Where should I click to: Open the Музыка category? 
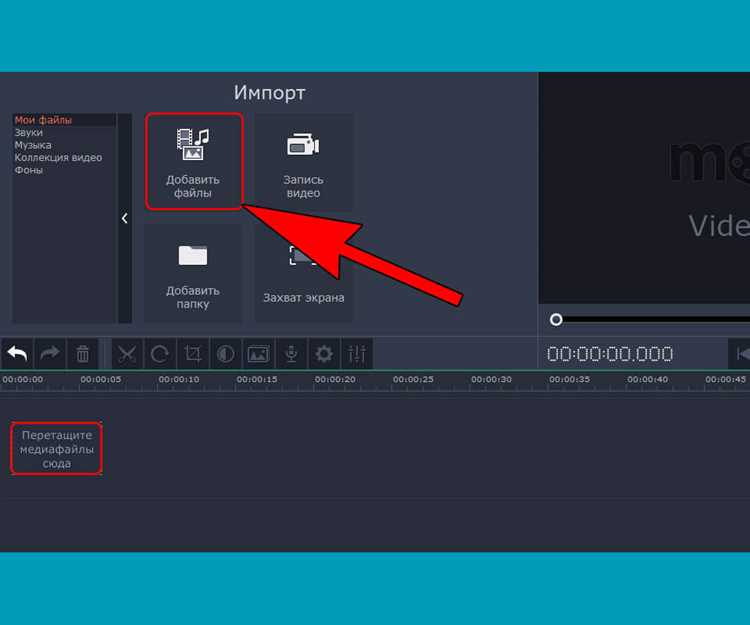[x=33, y=145]
